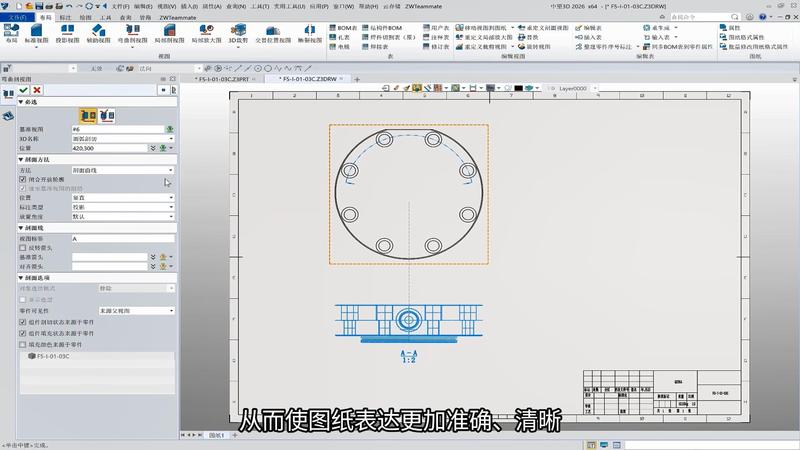Click the green checkmark to confirm the section view

pos(23,89)
